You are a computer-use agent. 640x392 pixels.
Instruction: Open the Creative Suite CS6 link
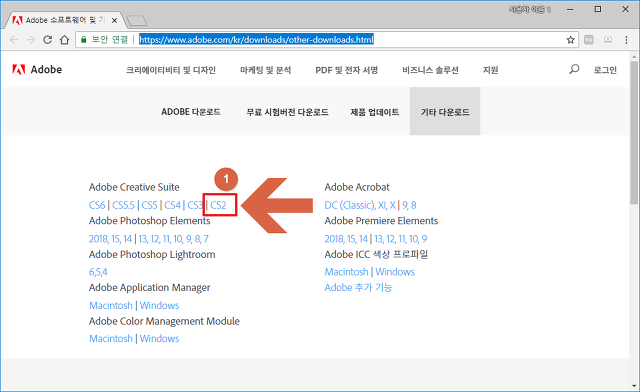(x=97, y=205)
